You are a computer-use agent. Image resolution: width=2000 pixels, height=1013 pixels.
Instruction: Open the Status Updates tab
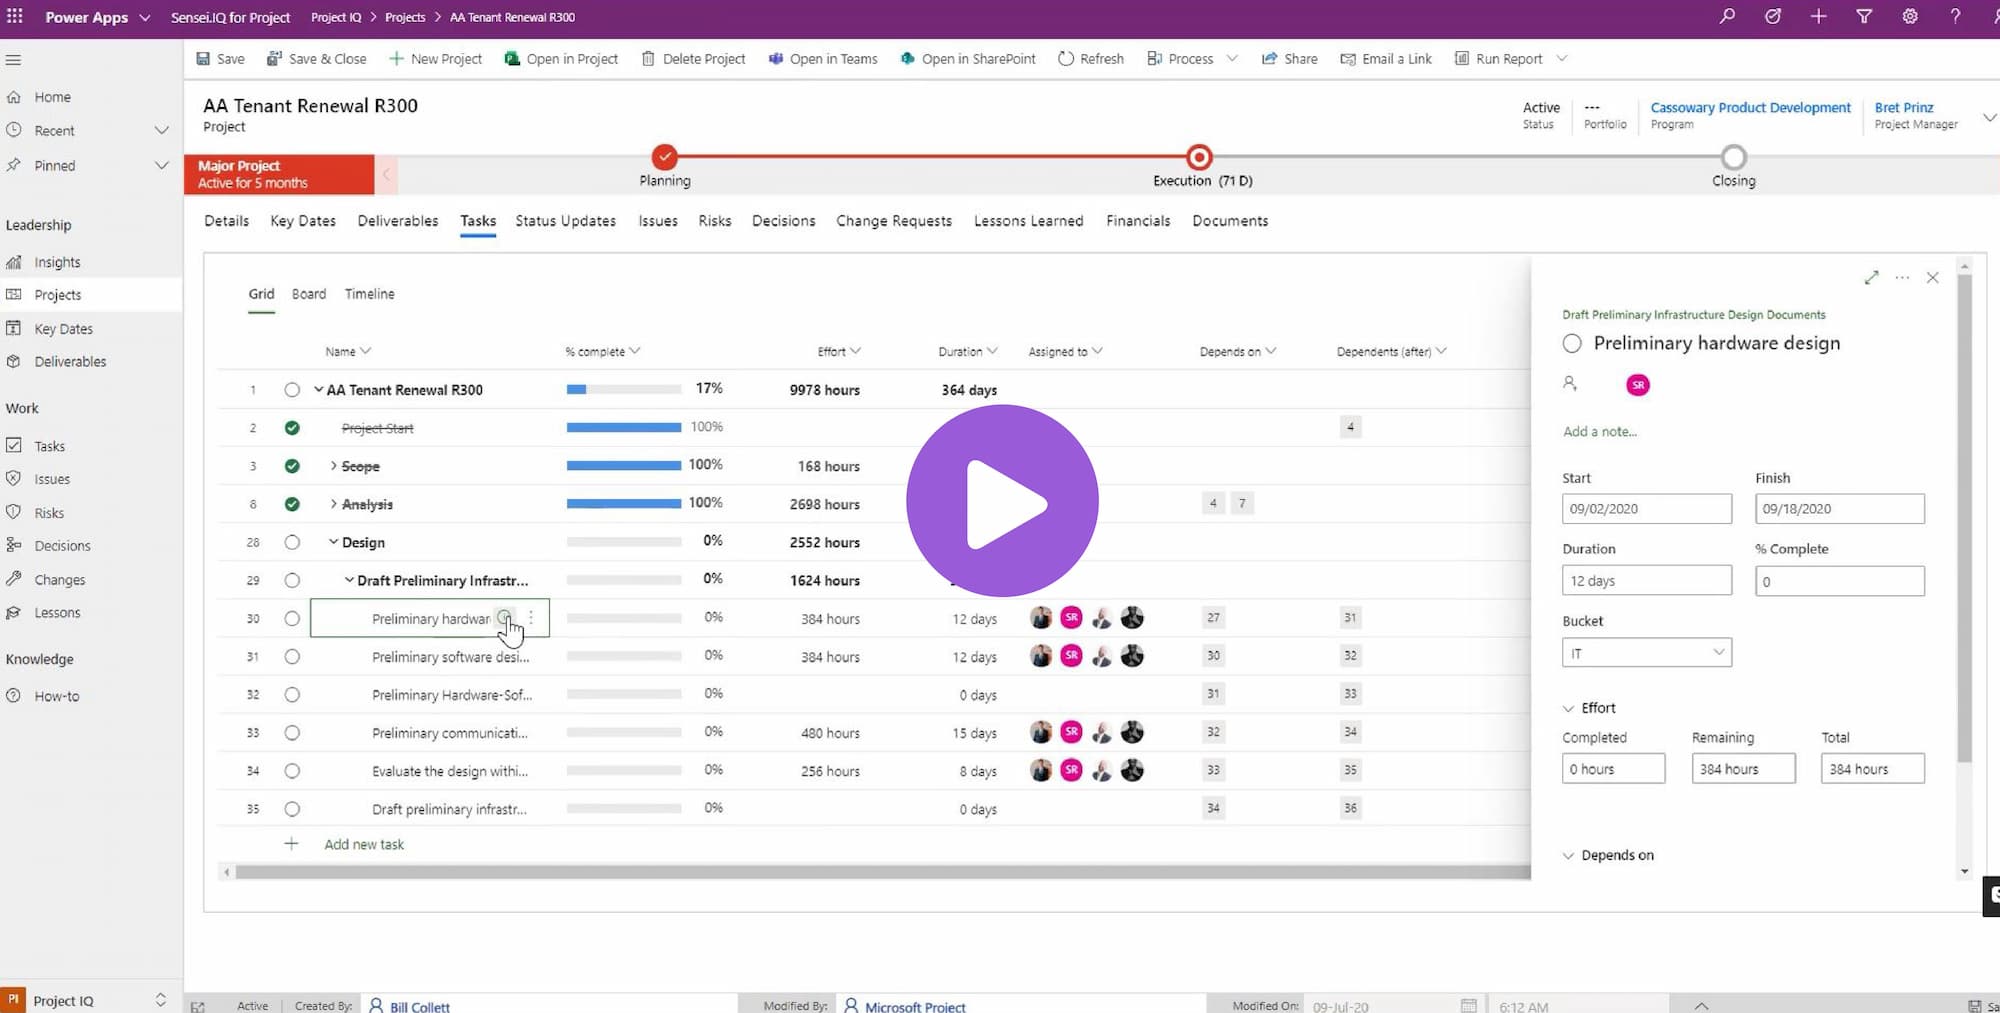(x=565, y=221)
